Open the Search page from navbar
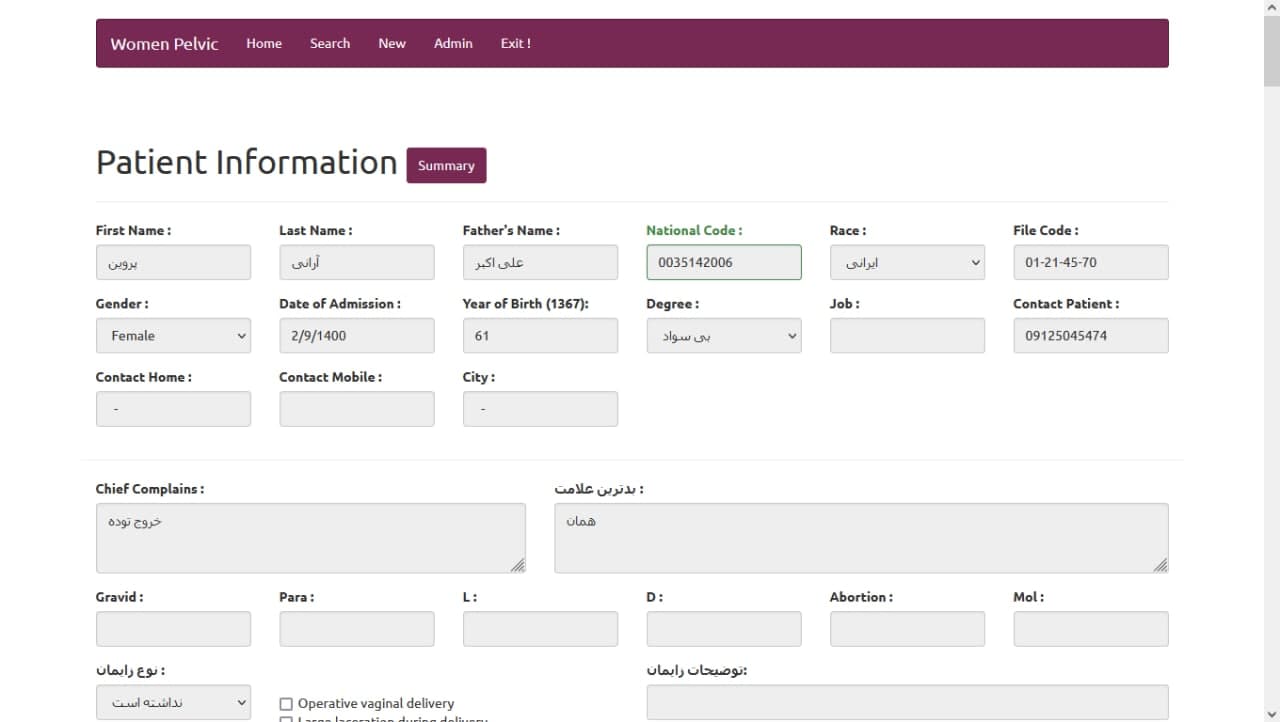This screenshot has height=722, width=1280. coord(329,44)
